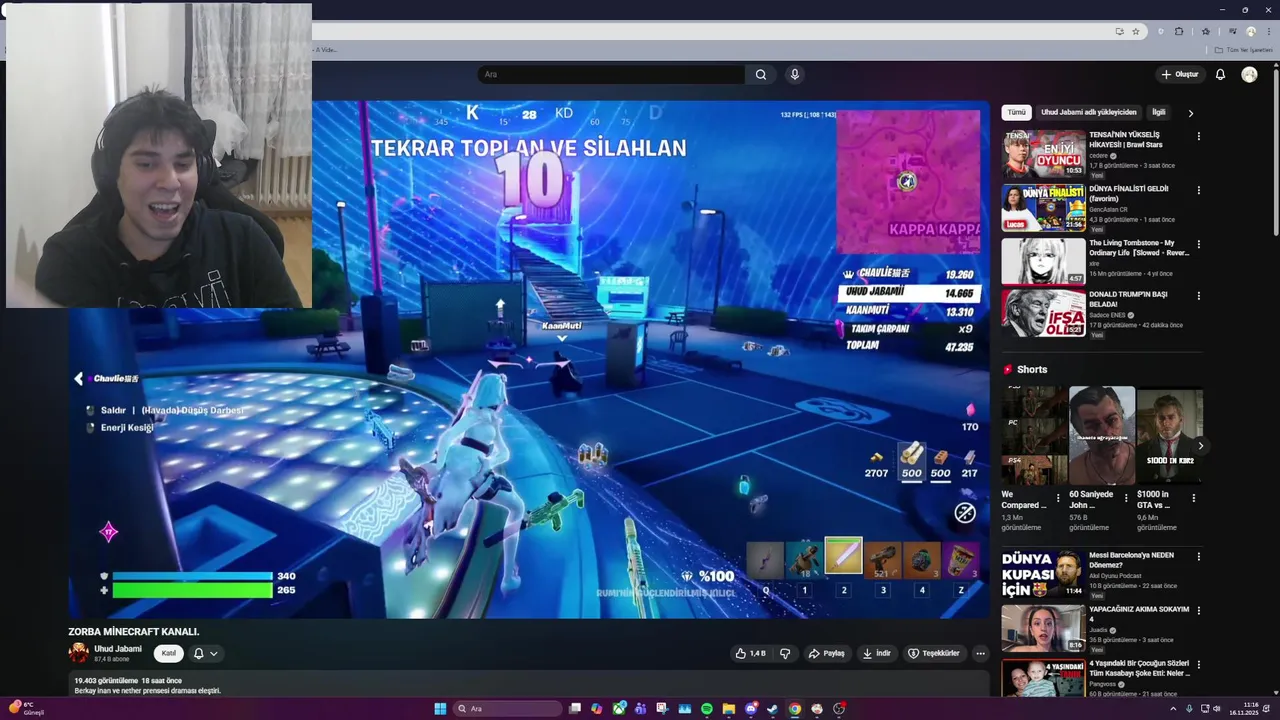Open options for DÜNYA FİNALİSTİ GELDİ video
Image resolution: width=1280 pixels, height=720 pixels.
(x=1198, y=190)
